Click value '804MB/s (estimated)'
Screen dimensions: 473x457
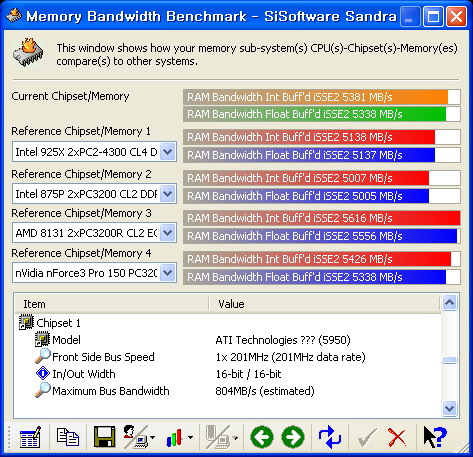click(x=265, y=391)
